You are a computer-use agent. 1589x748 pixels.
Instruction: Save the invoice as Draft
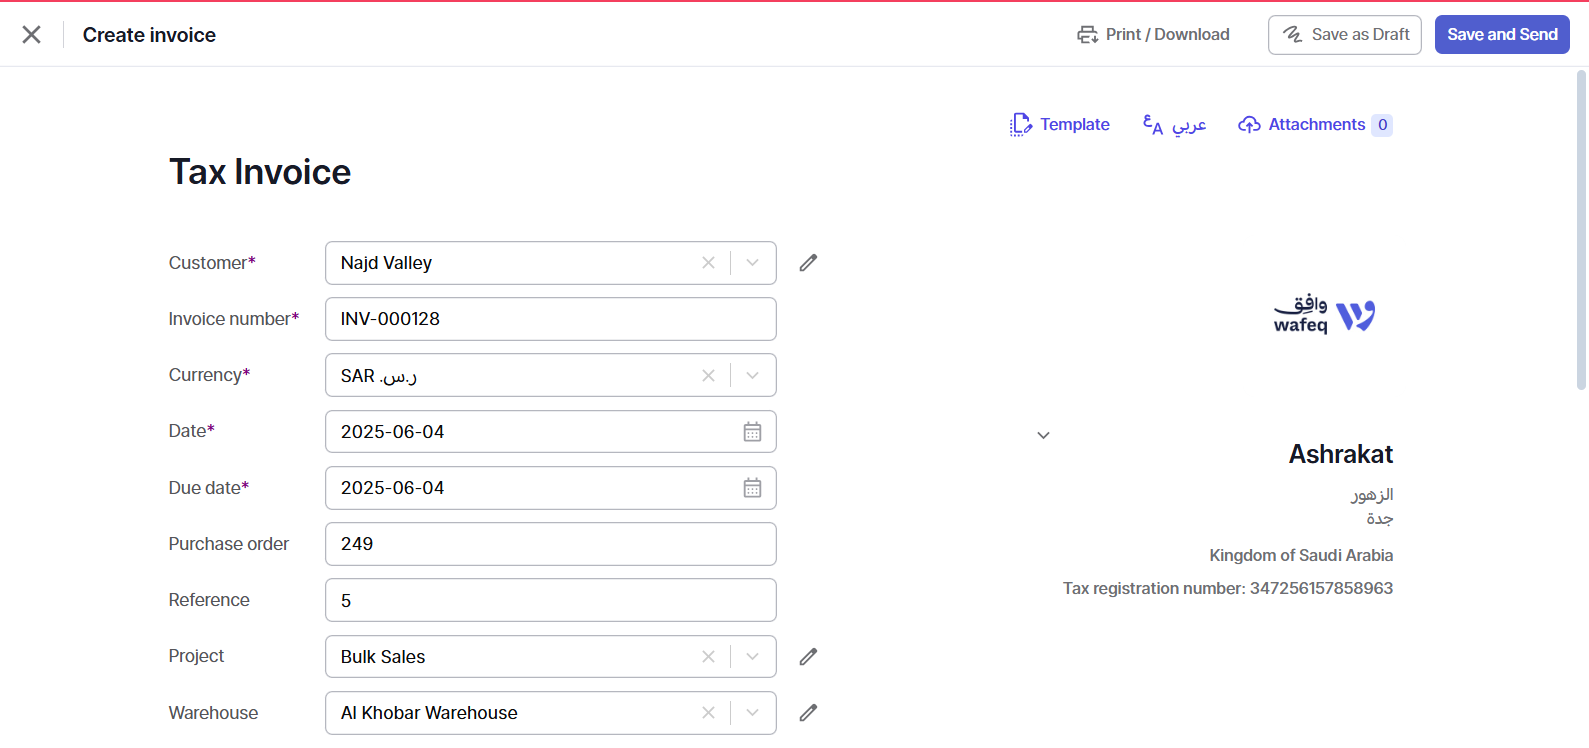[x=1344, y=35]
